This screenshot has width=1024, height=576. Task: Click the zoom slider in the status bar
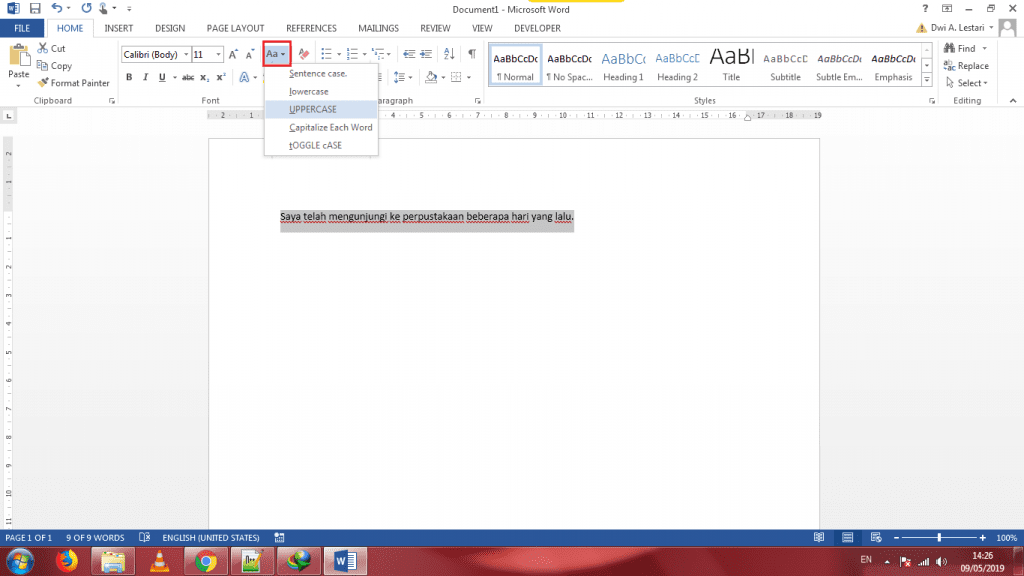[x=938, y=538]
